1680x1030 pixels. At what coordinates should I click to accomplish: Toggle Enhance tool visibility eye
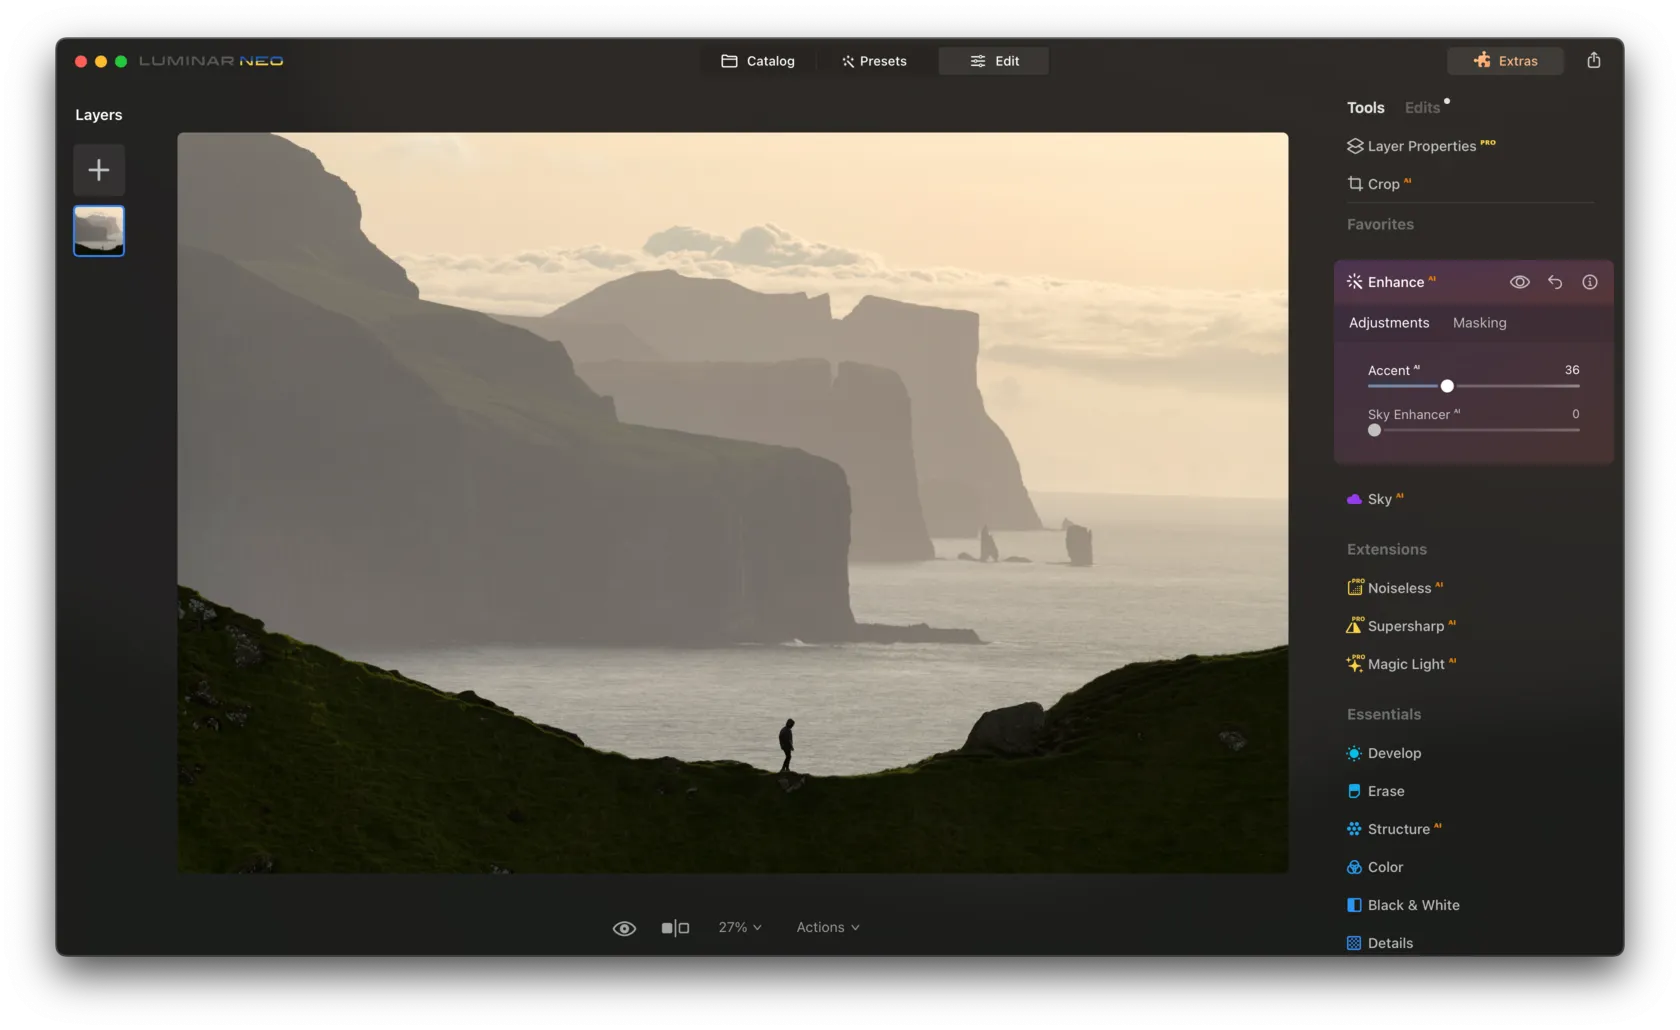(x=1519, y=282)
